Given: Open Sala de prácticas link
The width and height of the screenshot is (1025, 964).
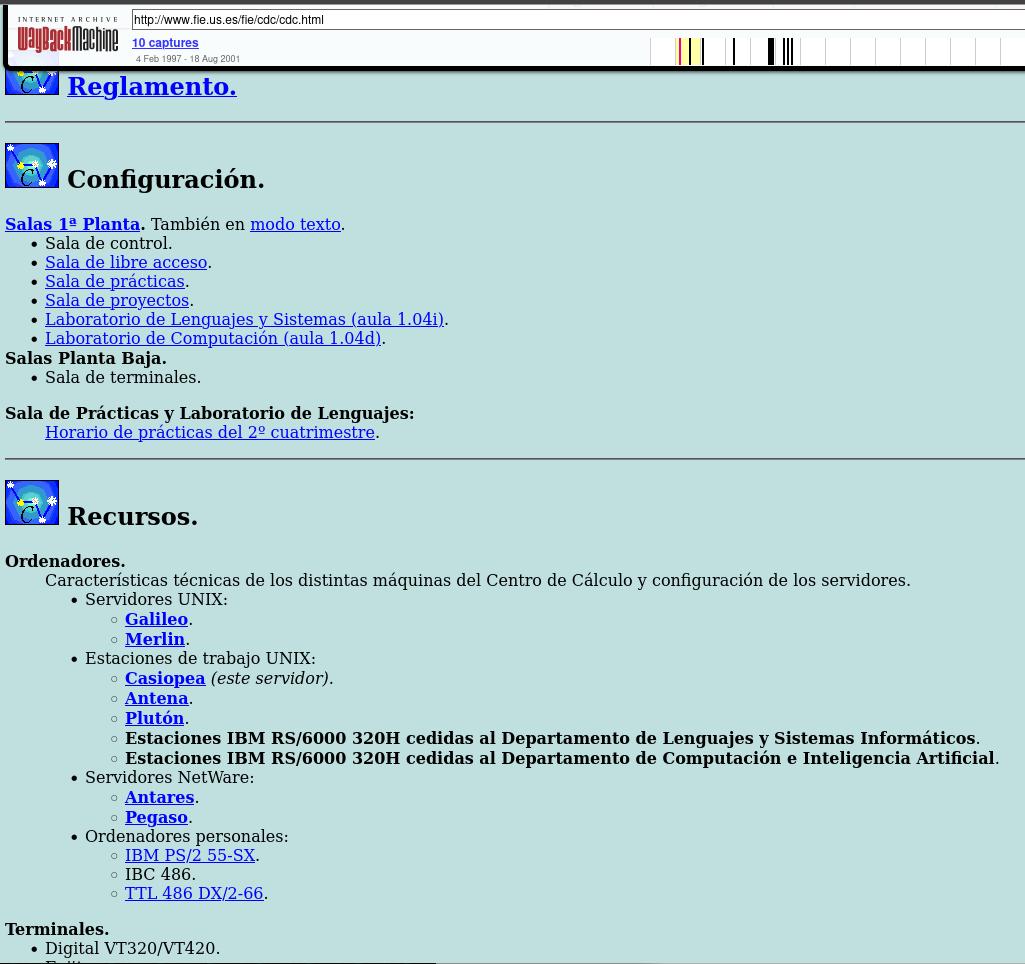Looking at the screenshot, I should pyautogui.click(x=115, y=281).
